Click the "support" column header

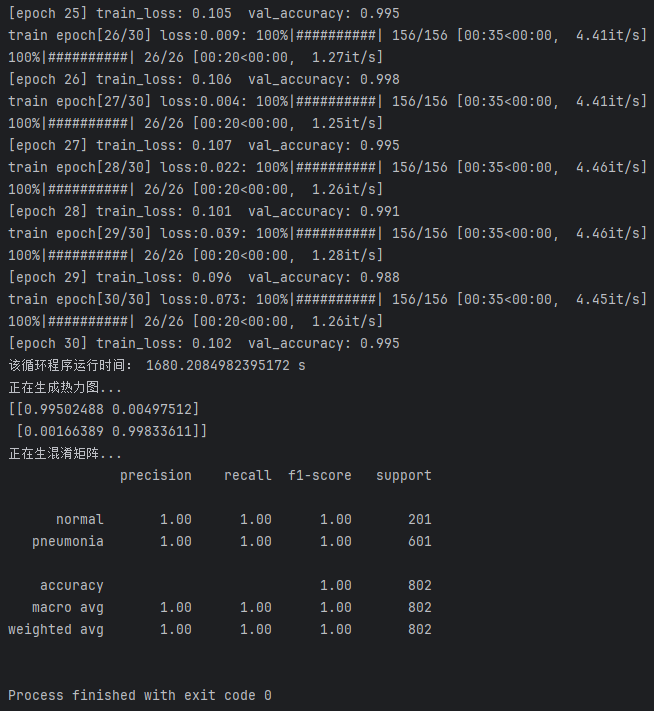403,475
